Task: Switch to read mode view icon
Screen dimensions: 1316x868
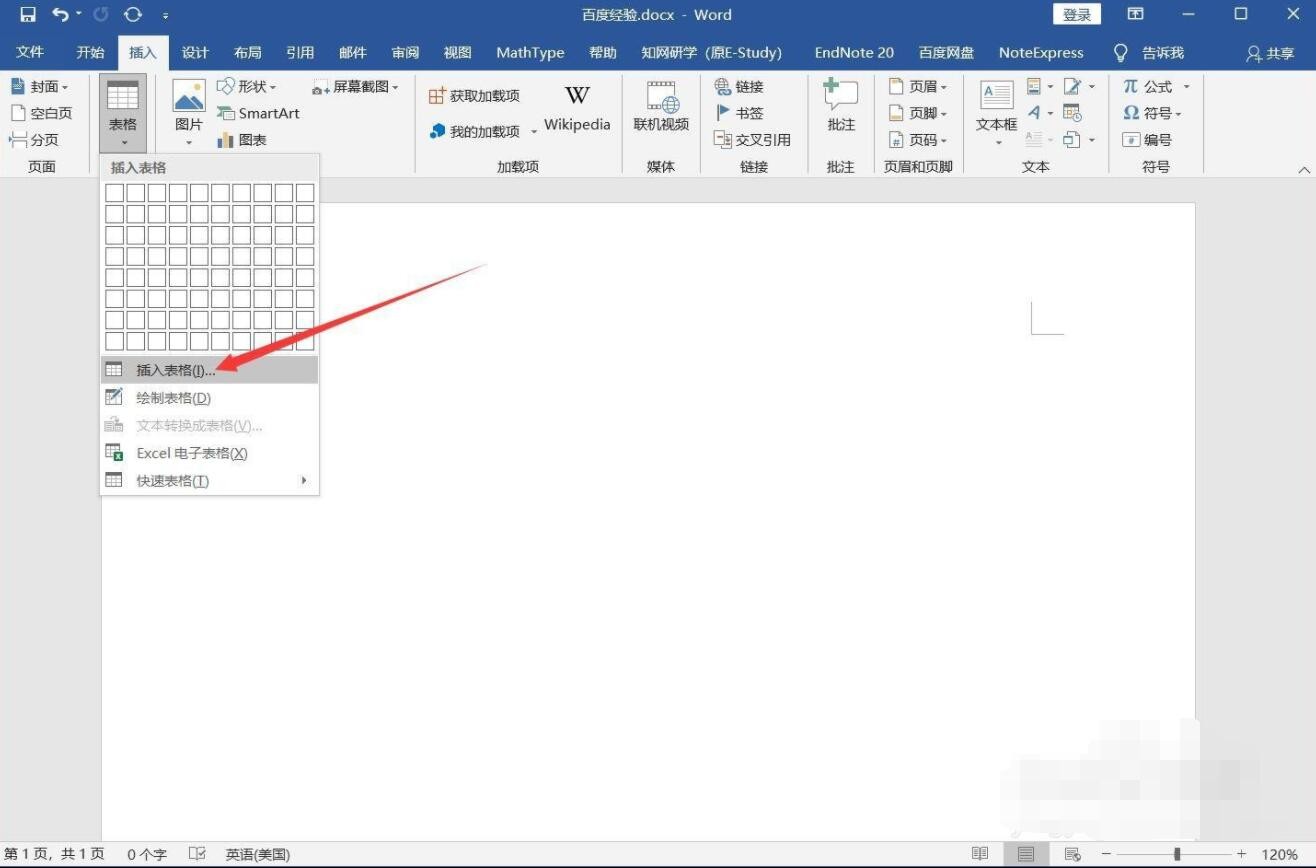Action: 980,854
